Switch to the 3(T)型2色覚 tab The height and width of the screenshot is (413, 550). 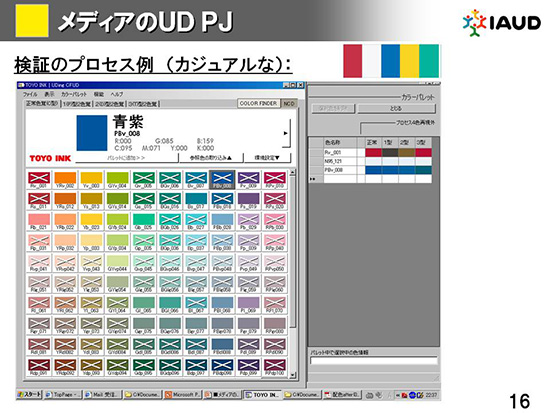click(x=142, y=104)
